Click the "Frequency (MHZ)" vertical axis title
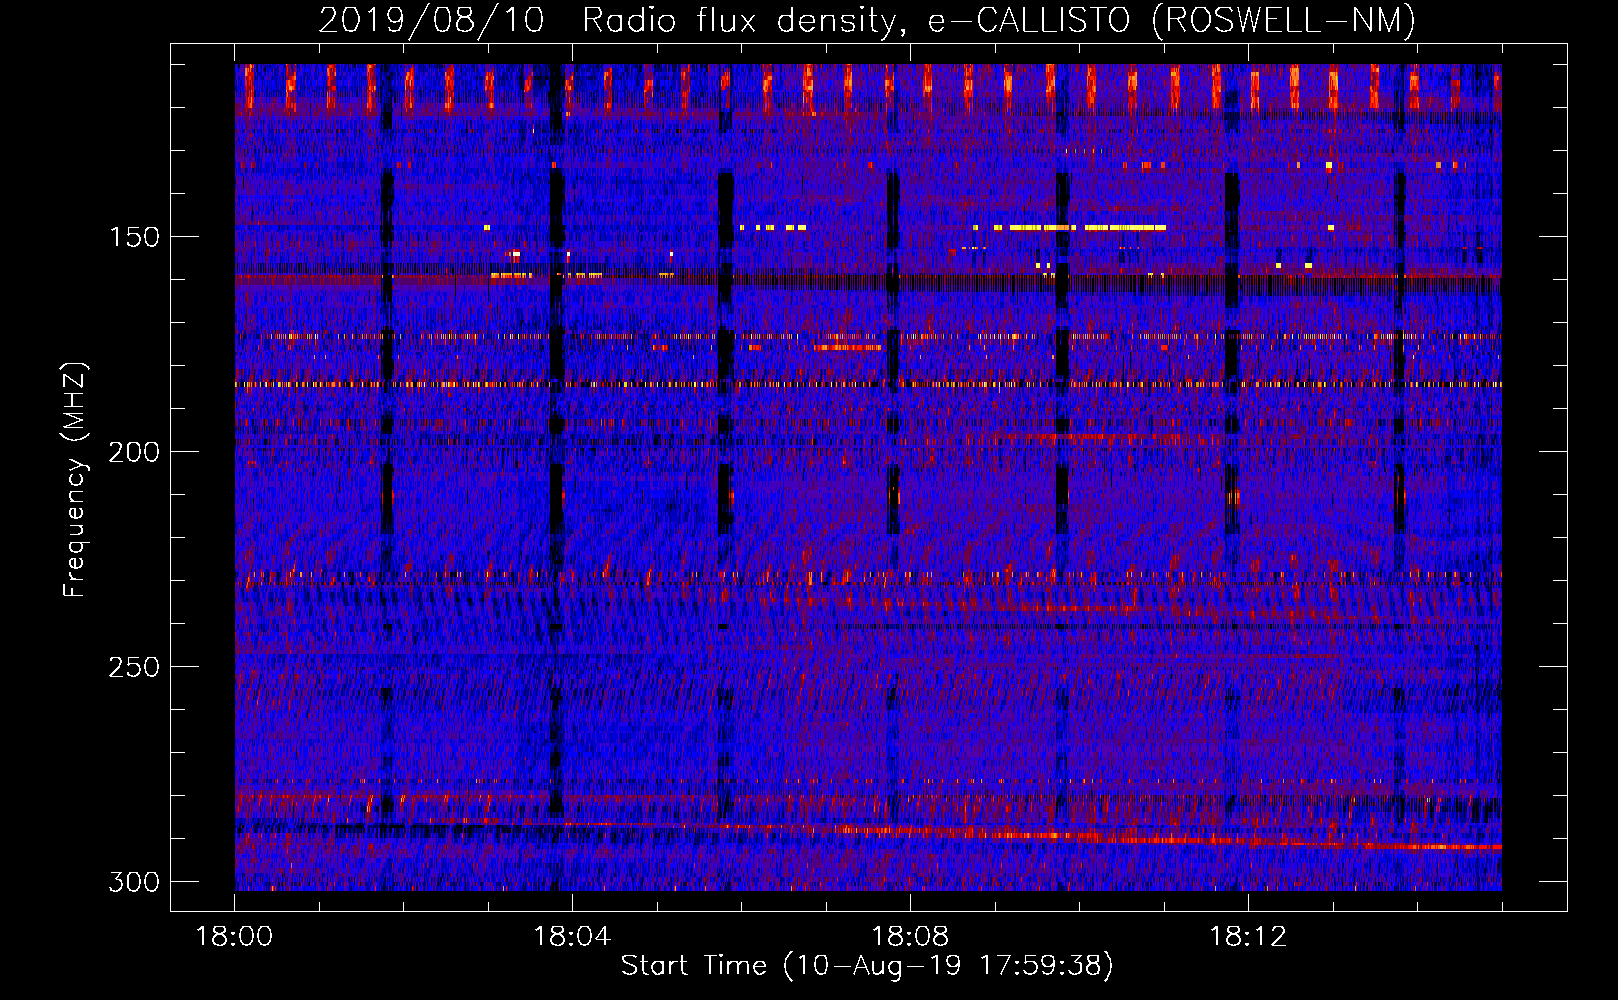Viewport: 1618px width, 1000px height. pos(75,480)
